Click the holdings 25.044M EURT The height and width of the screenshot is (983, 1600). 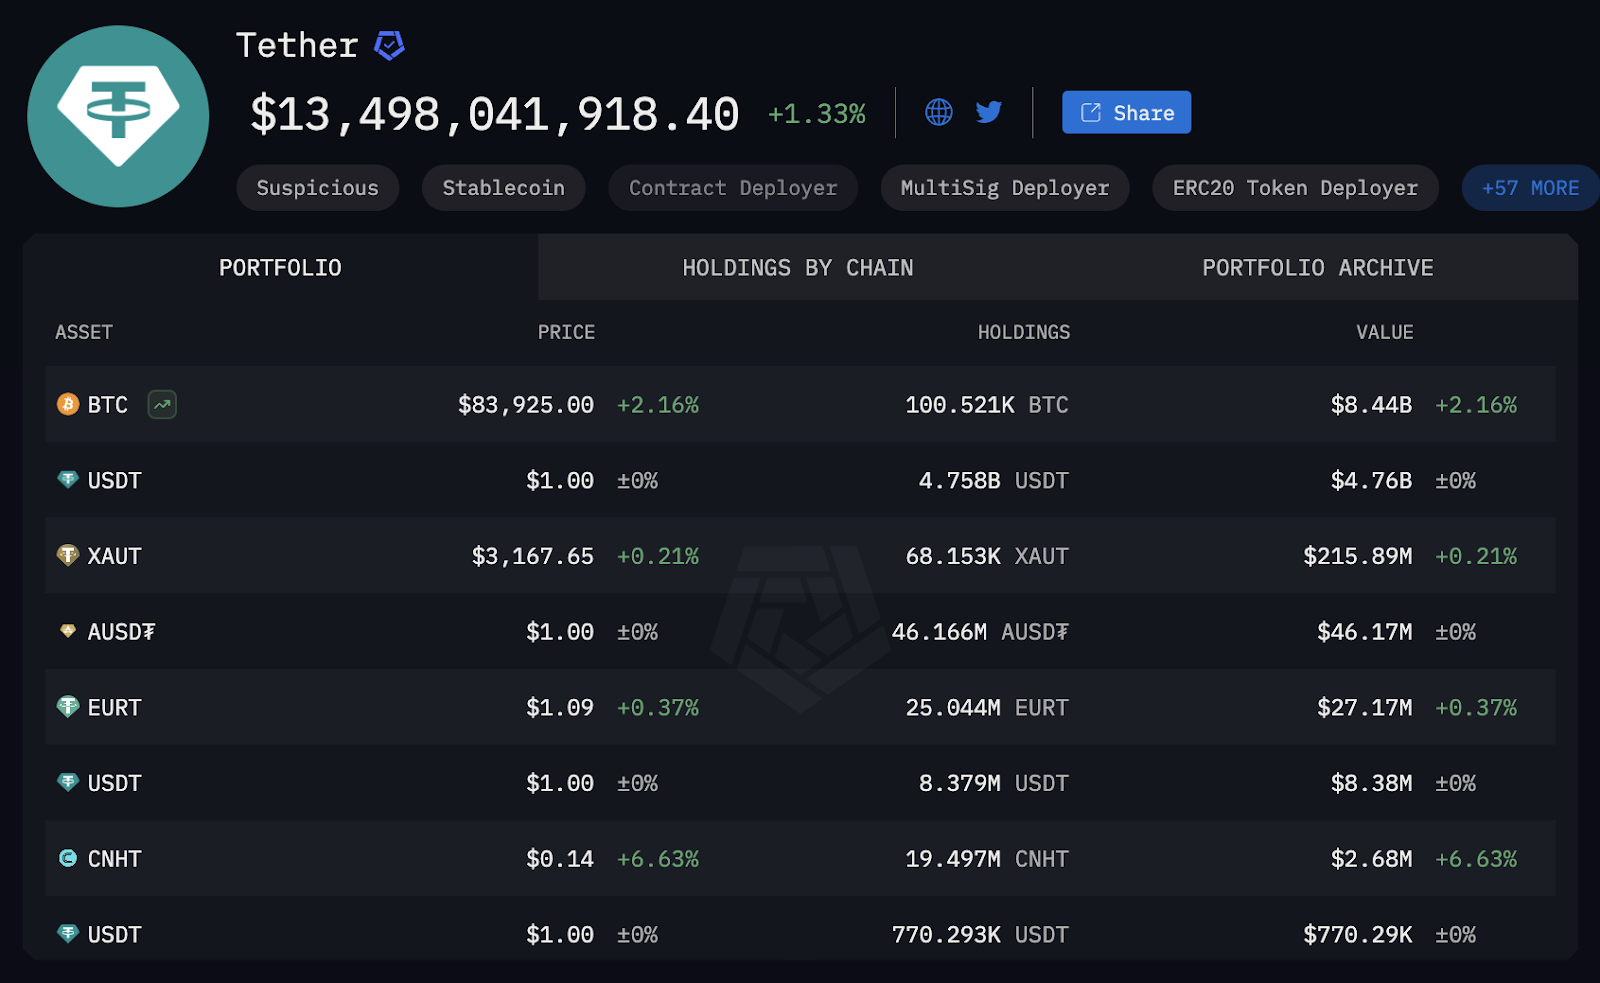(x=987, y=708)
